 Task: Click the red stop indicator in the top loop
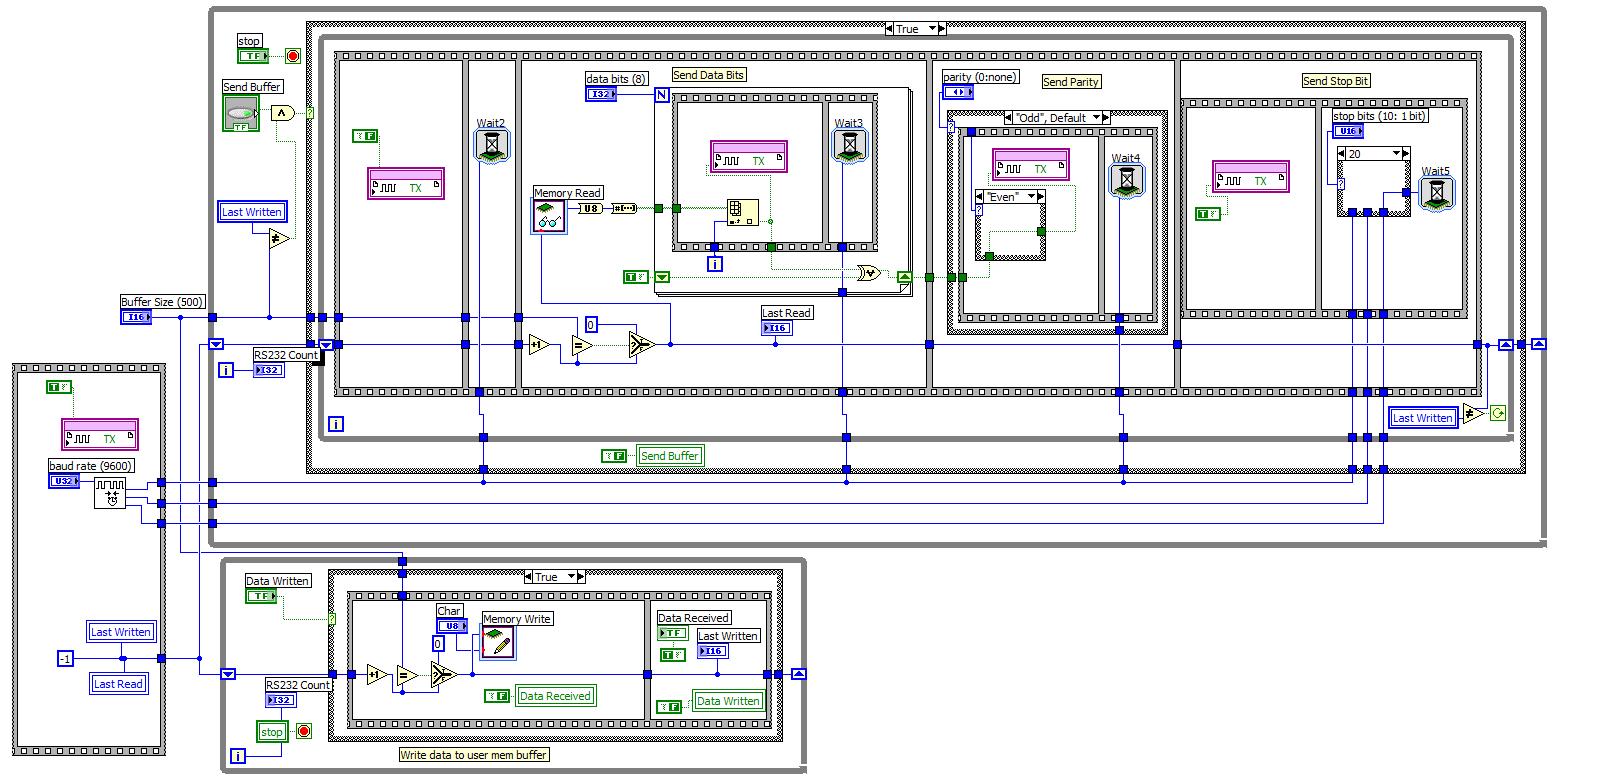(x=293, y=56)
